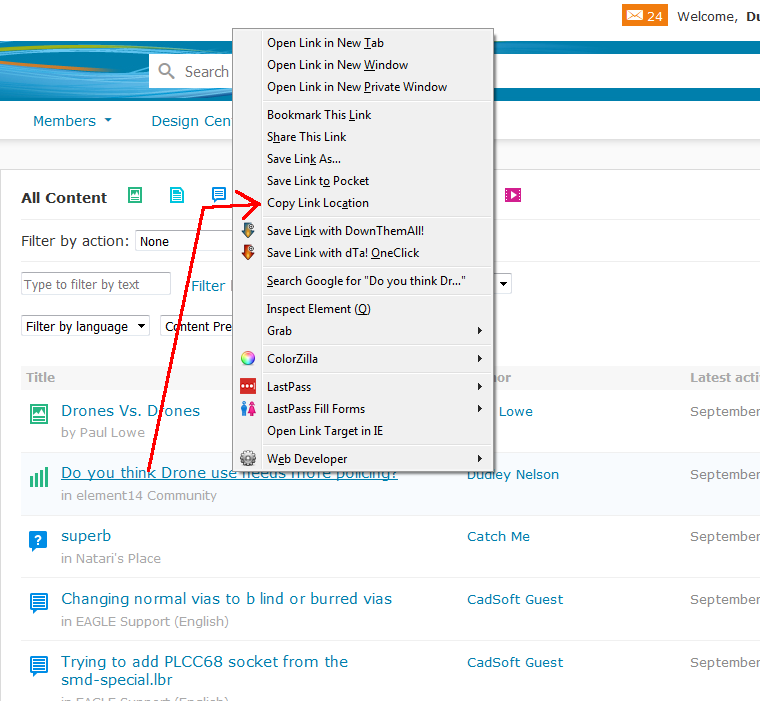Open the Filter by language dropdown
Screen dimensions: 760x701
pyautogui.click(x=85, y=326)
